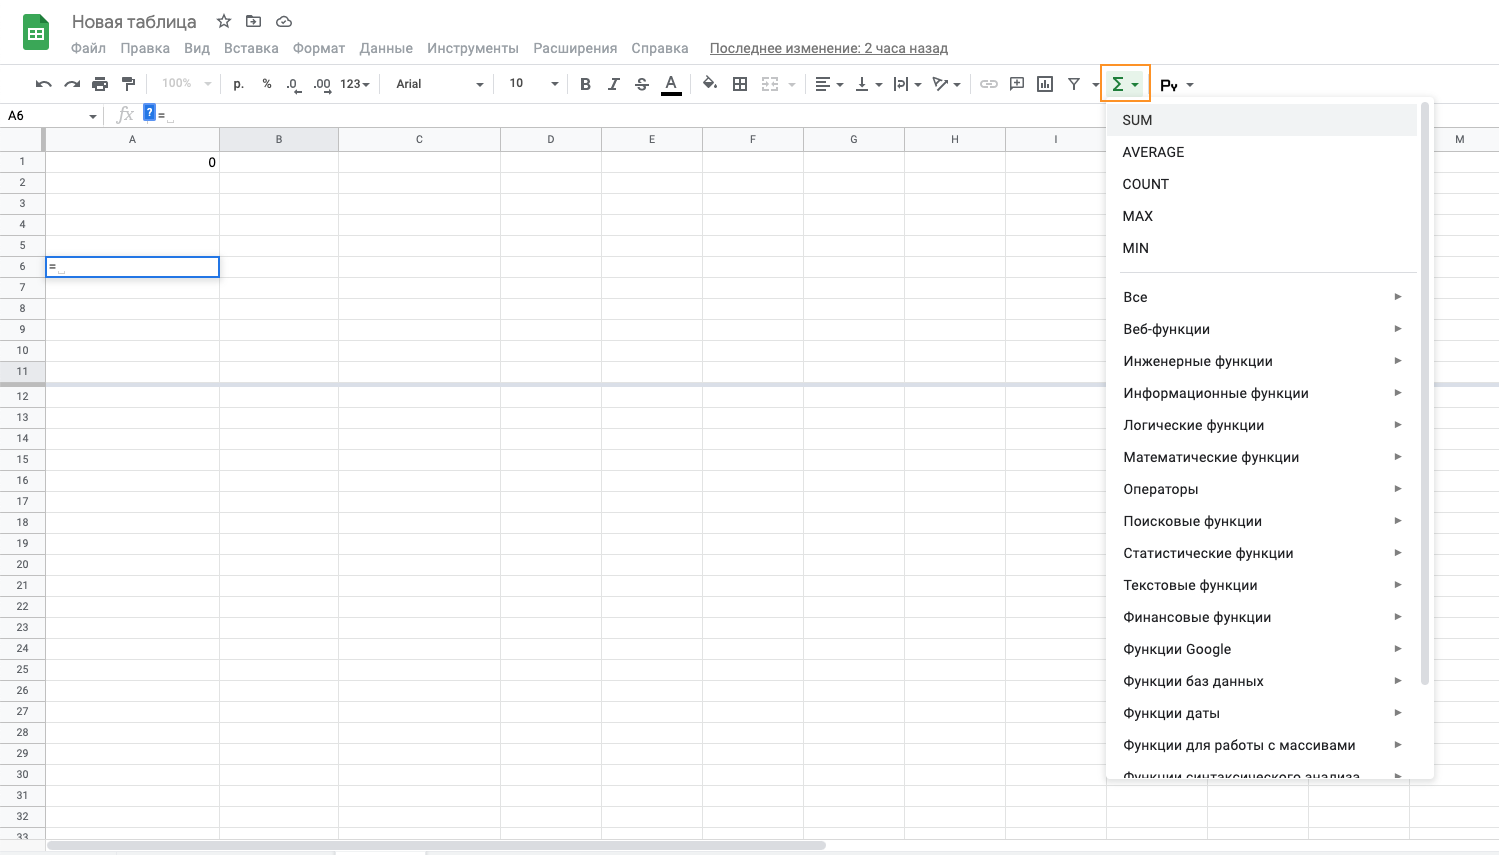Star the document Новая таблица

(224, 21)
